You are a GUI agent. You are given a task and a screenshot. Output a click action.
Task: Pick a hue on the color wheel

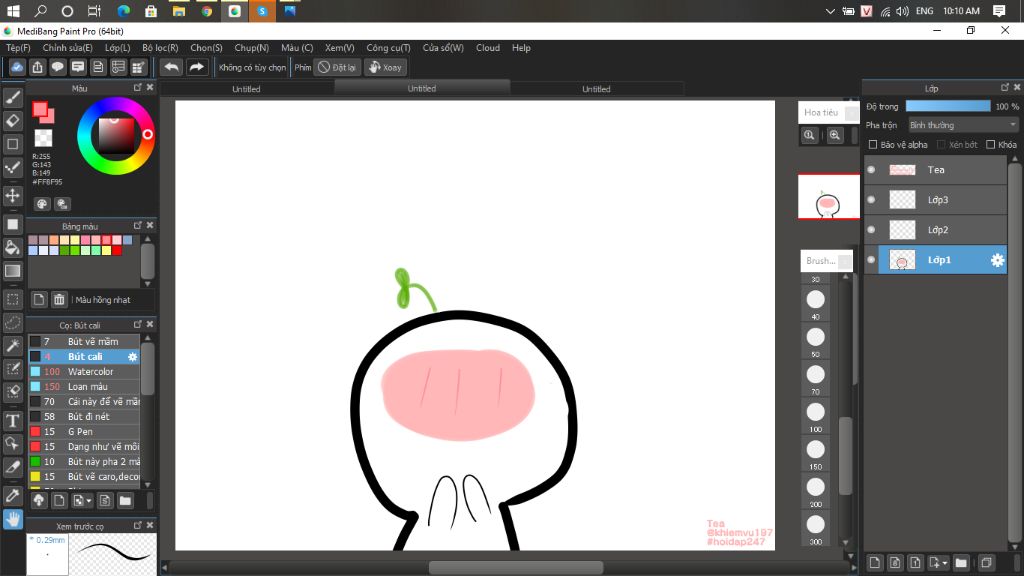pos(116,136)
